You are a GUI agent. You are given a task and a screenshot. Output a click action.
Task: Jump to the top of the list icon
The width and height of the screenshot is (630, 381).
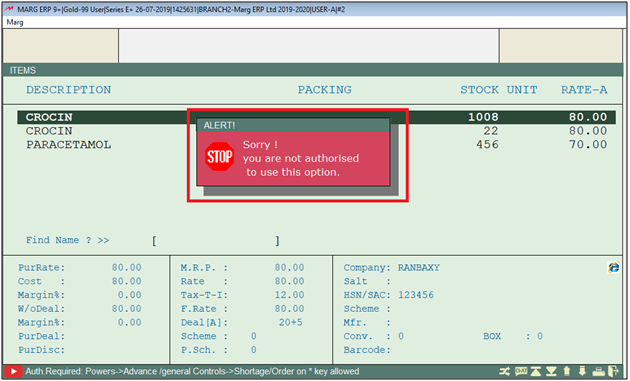click(536, 371)
